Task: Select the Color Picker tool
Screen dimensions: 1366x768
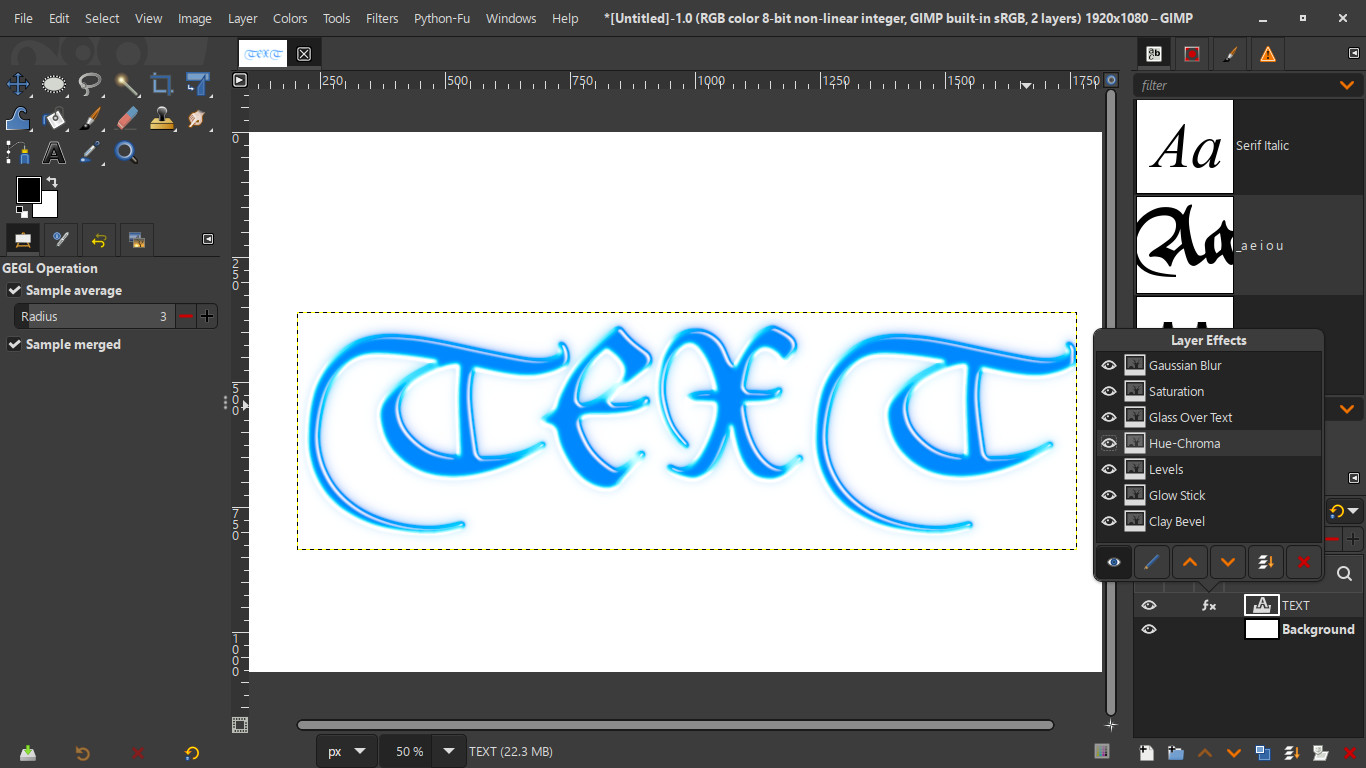Action: pos(90,152)
